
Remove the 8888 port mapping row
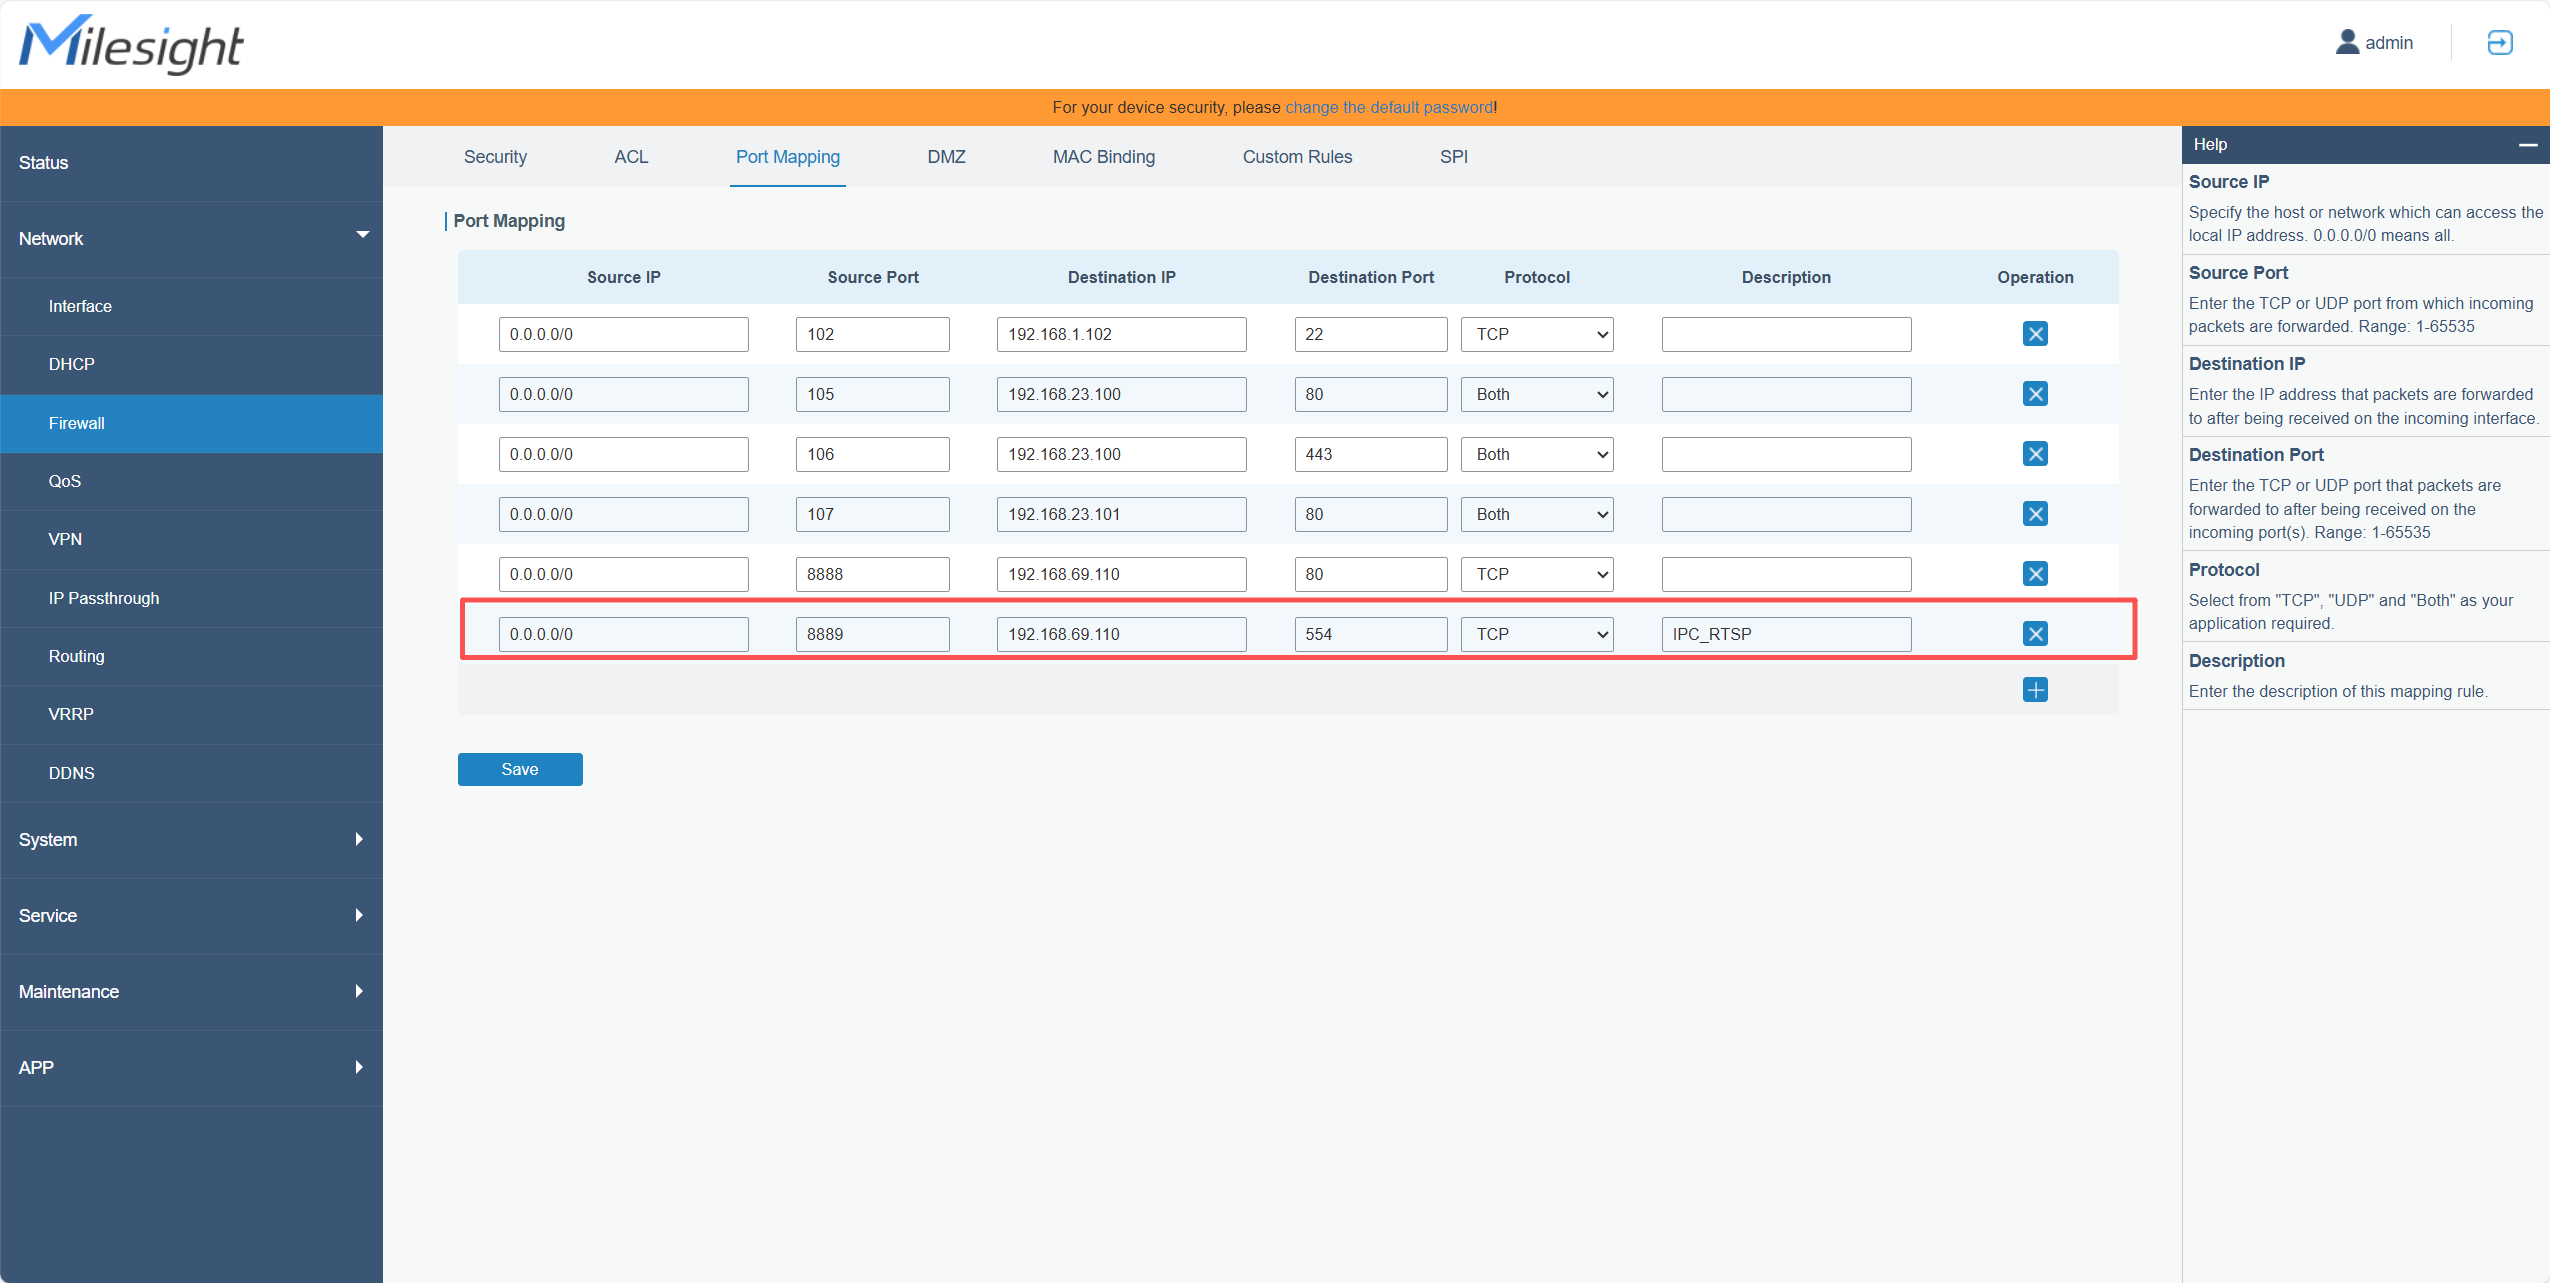click(2034, 574)
